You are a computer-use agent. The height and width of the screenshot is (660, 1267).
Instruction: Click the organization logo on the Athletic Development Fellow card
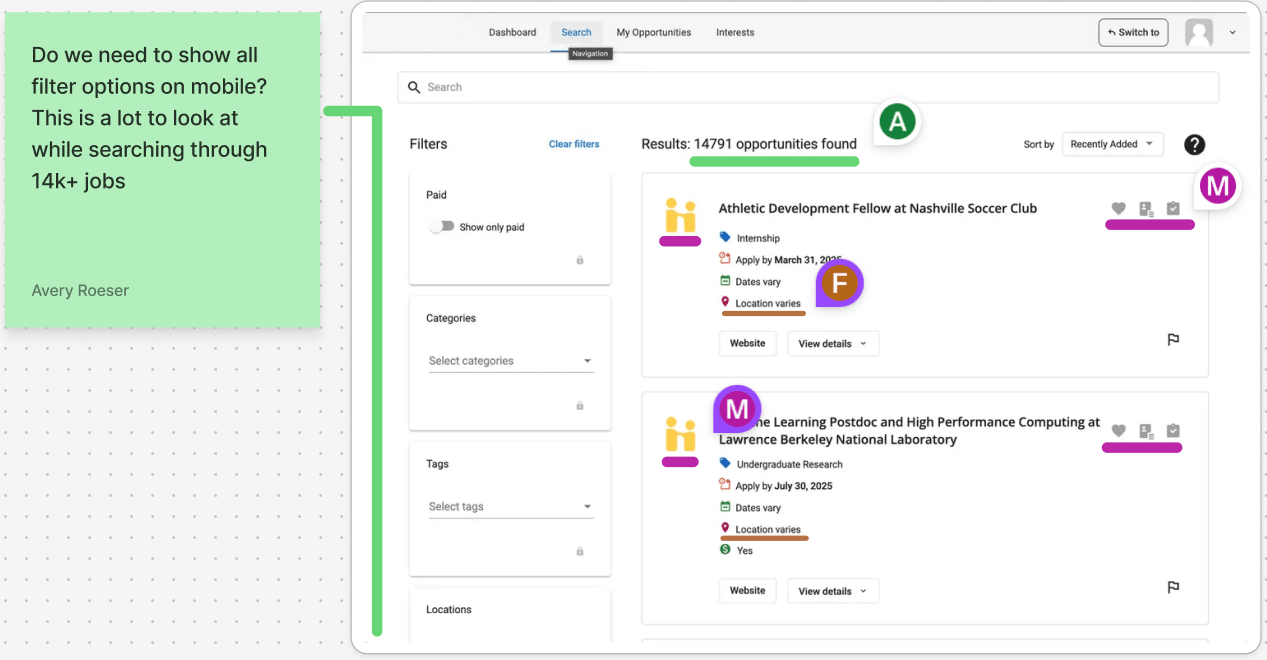pos(680,216)
